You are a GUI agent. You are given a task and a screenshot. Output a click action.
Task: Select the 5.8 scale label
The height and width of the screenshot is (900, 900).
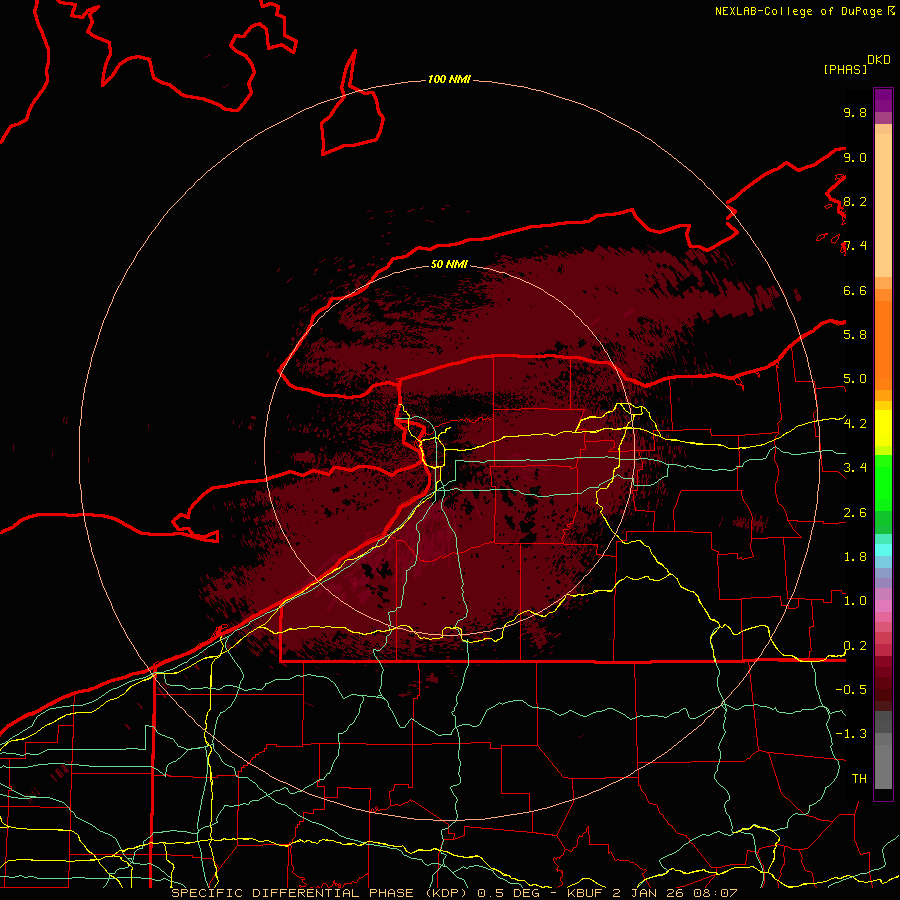pos(855,334)
